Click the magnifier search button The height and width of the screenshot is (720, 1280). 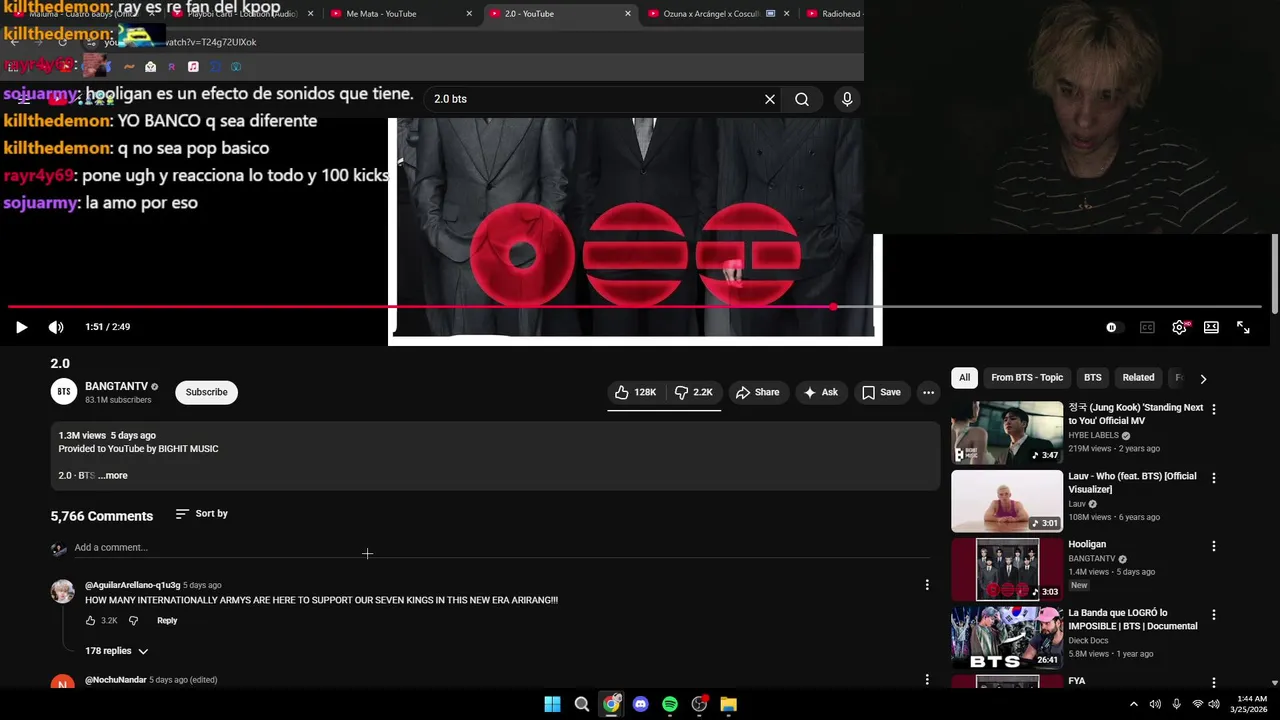click(x=802, y=99)
